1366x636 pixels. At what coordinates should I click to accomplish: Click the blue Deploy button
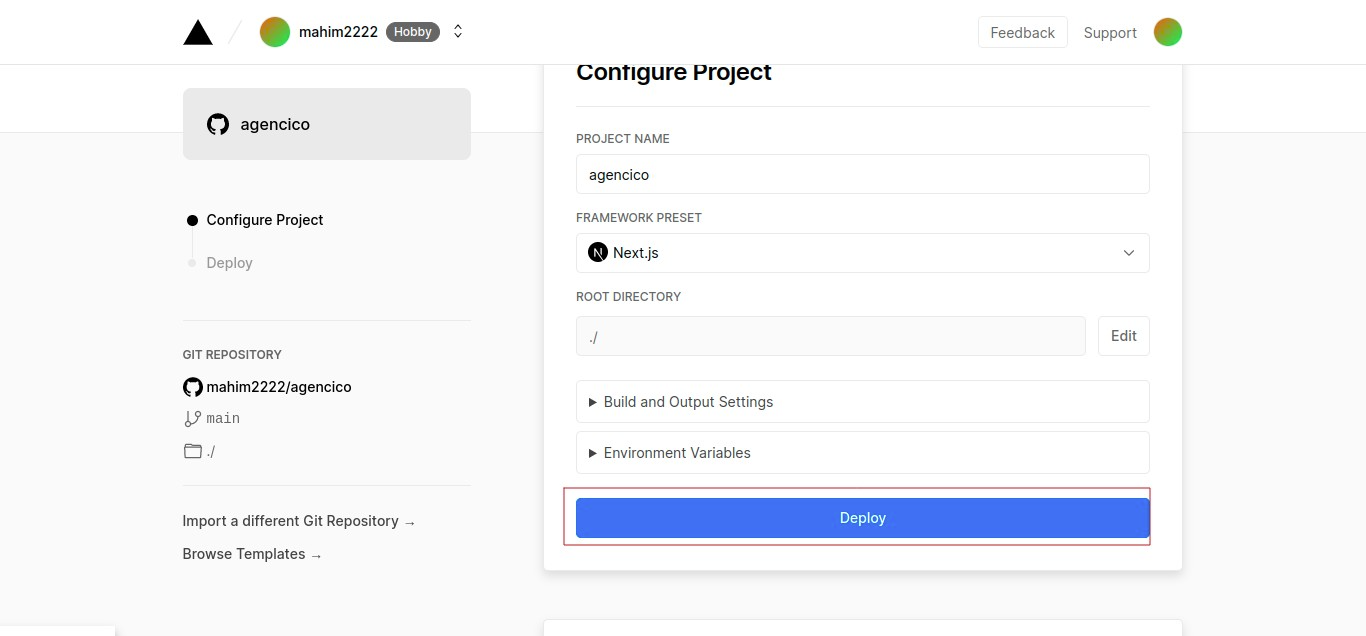[x=863, y=518]
